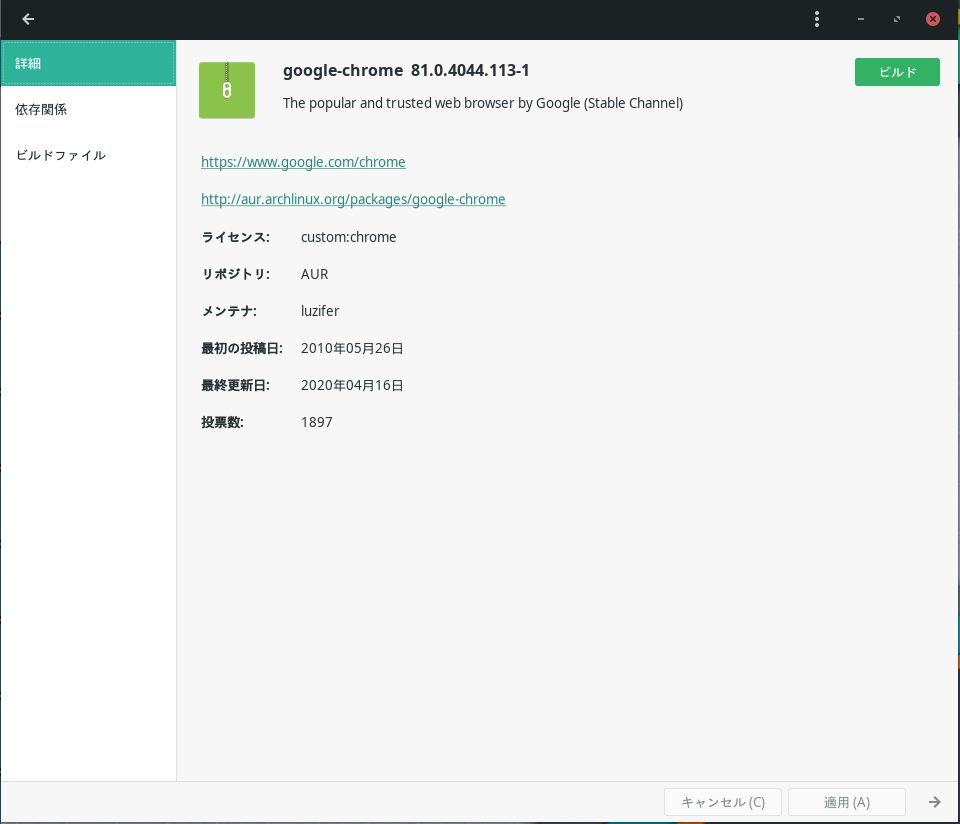
Task: Click the 最終更新日 label
Action: tap(235, 385)
